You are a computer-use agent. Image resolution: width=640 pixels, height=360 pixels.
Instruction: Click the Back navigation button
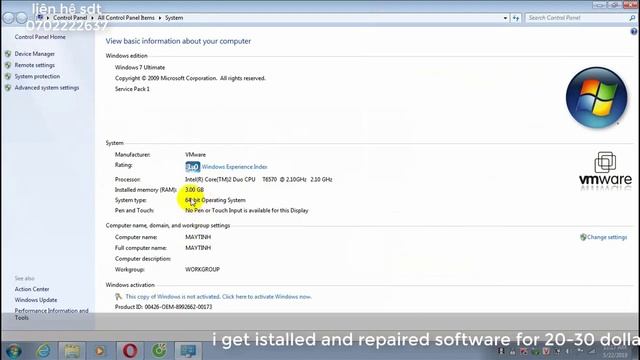[x=8, y=18]
